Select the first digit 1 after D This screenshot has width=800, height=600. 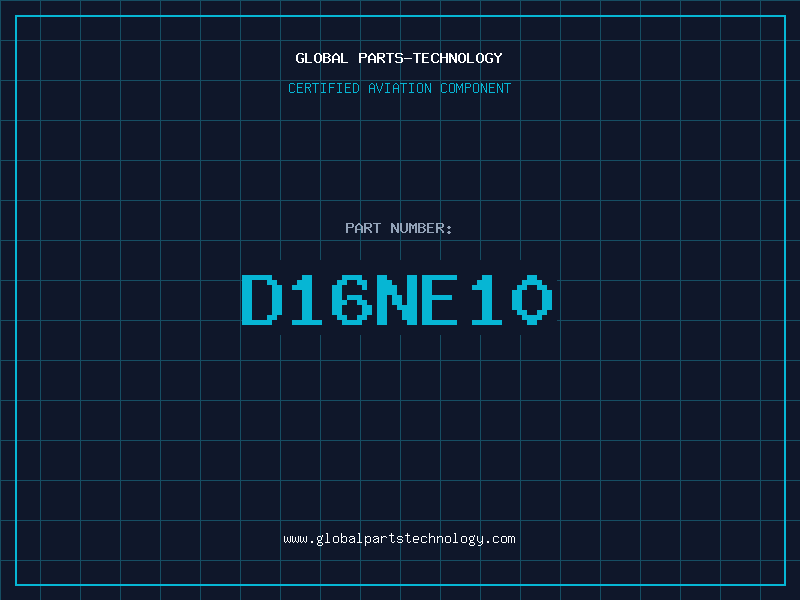point(307,299)
